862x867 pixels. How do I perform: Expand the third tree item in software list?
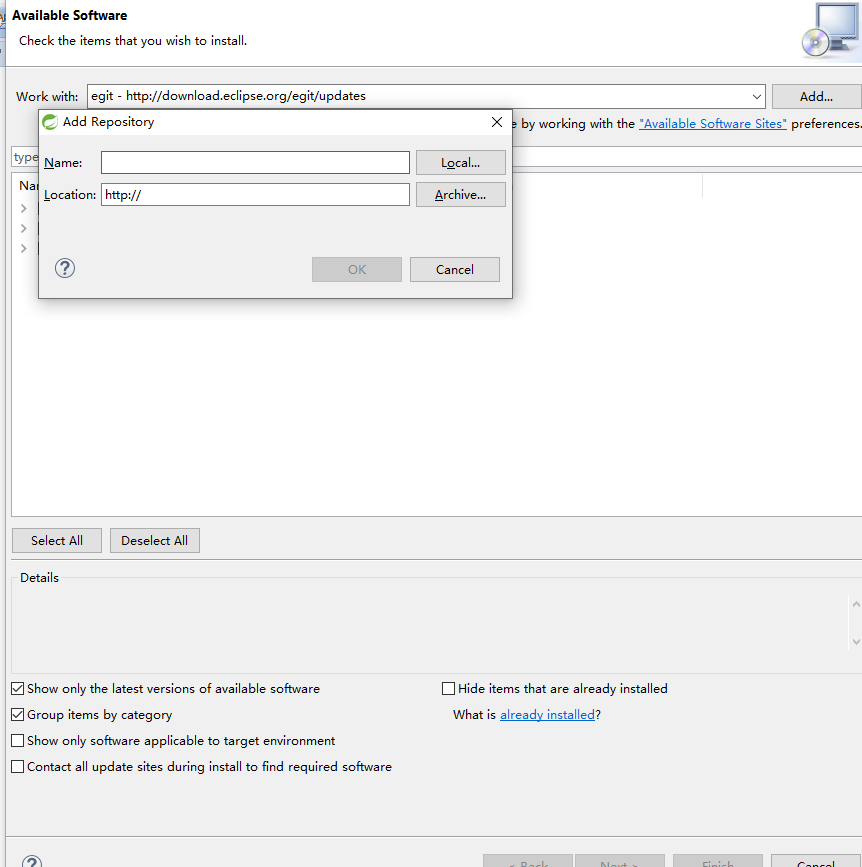[x=23, y=248]
